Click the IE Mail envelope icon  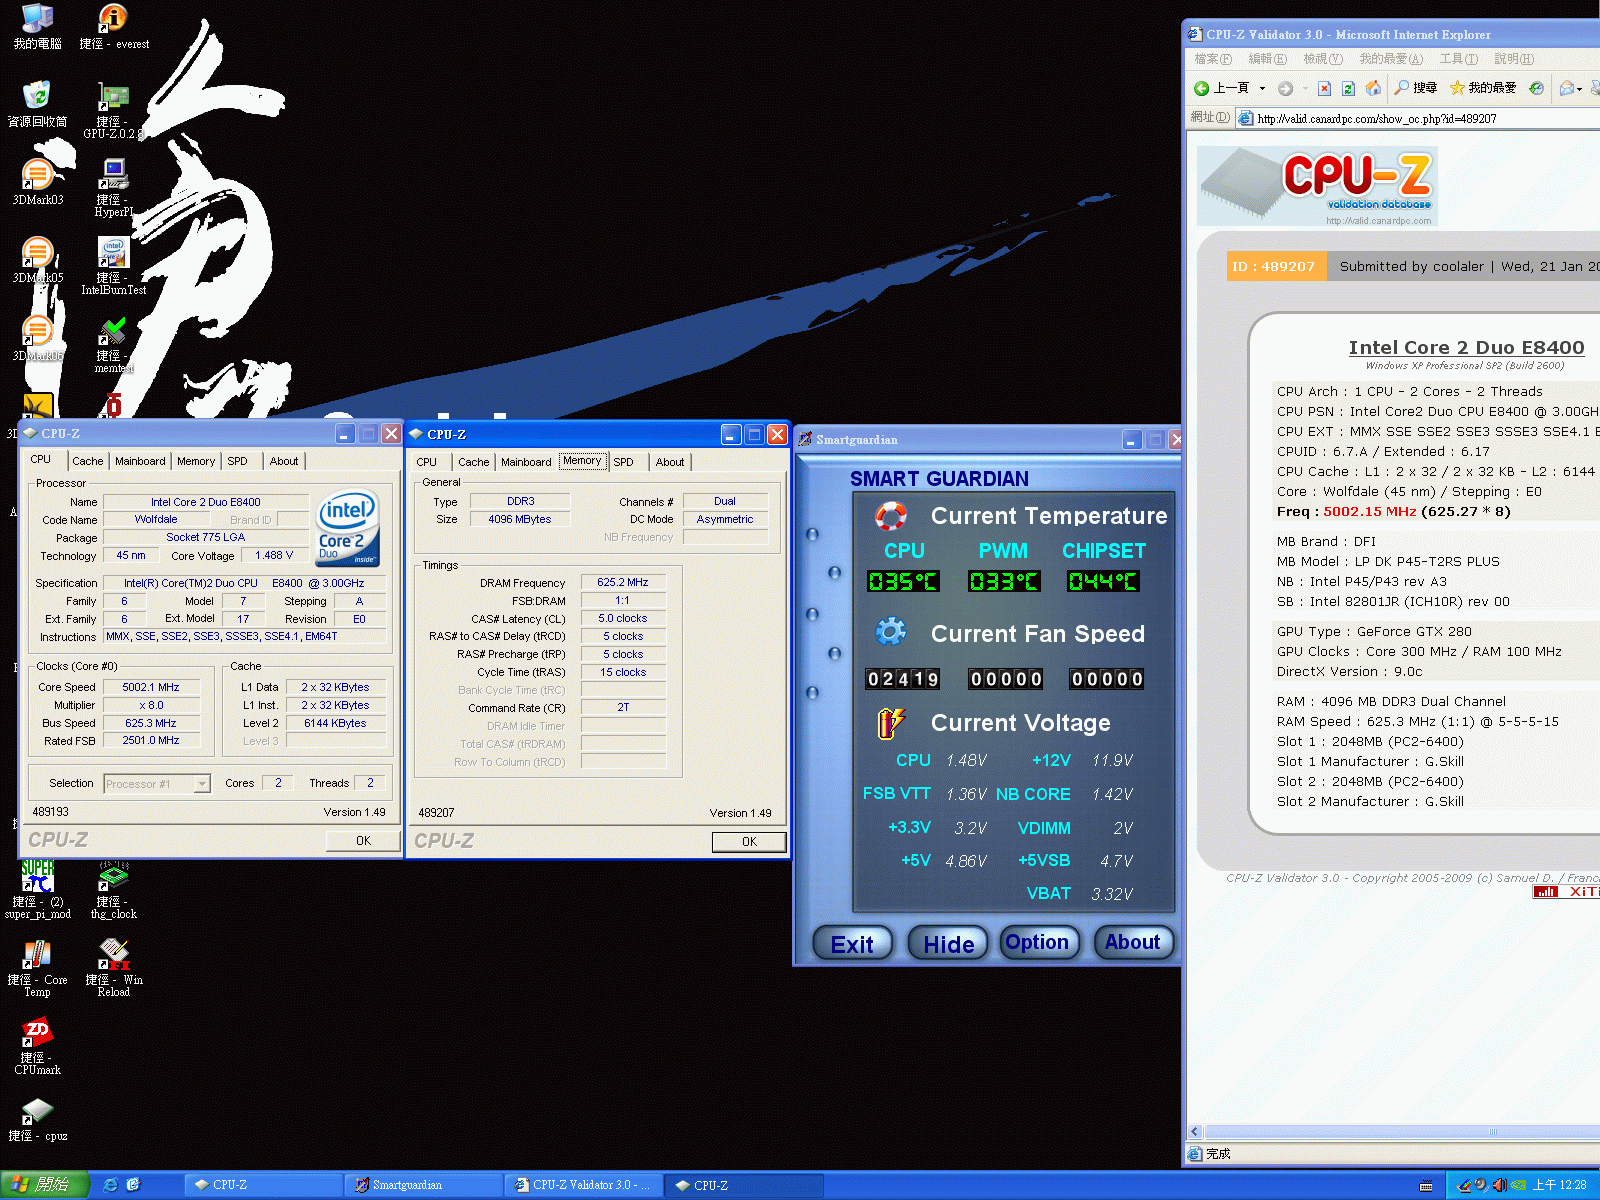(1566, 88)
